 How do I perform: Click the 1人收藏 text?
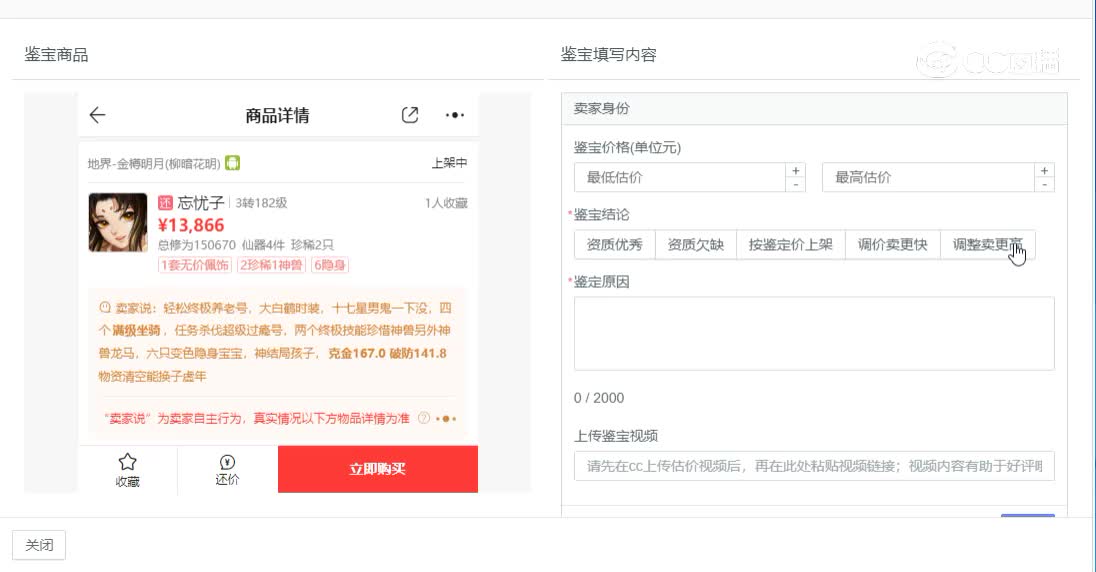point(446,203)
